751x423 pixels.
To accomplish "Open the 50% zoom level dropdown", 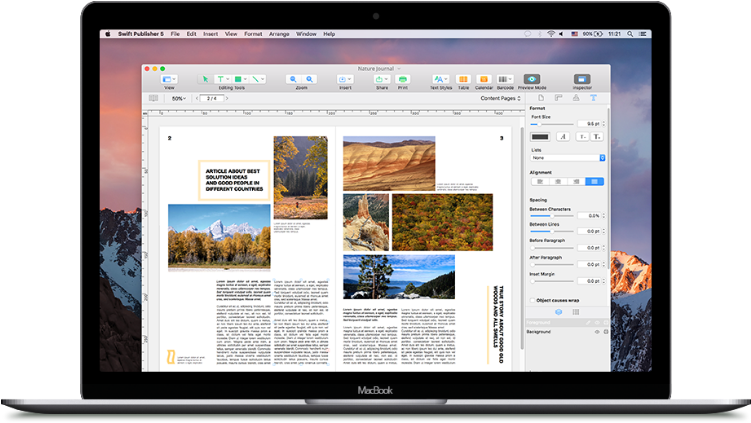I will (178, 99).
